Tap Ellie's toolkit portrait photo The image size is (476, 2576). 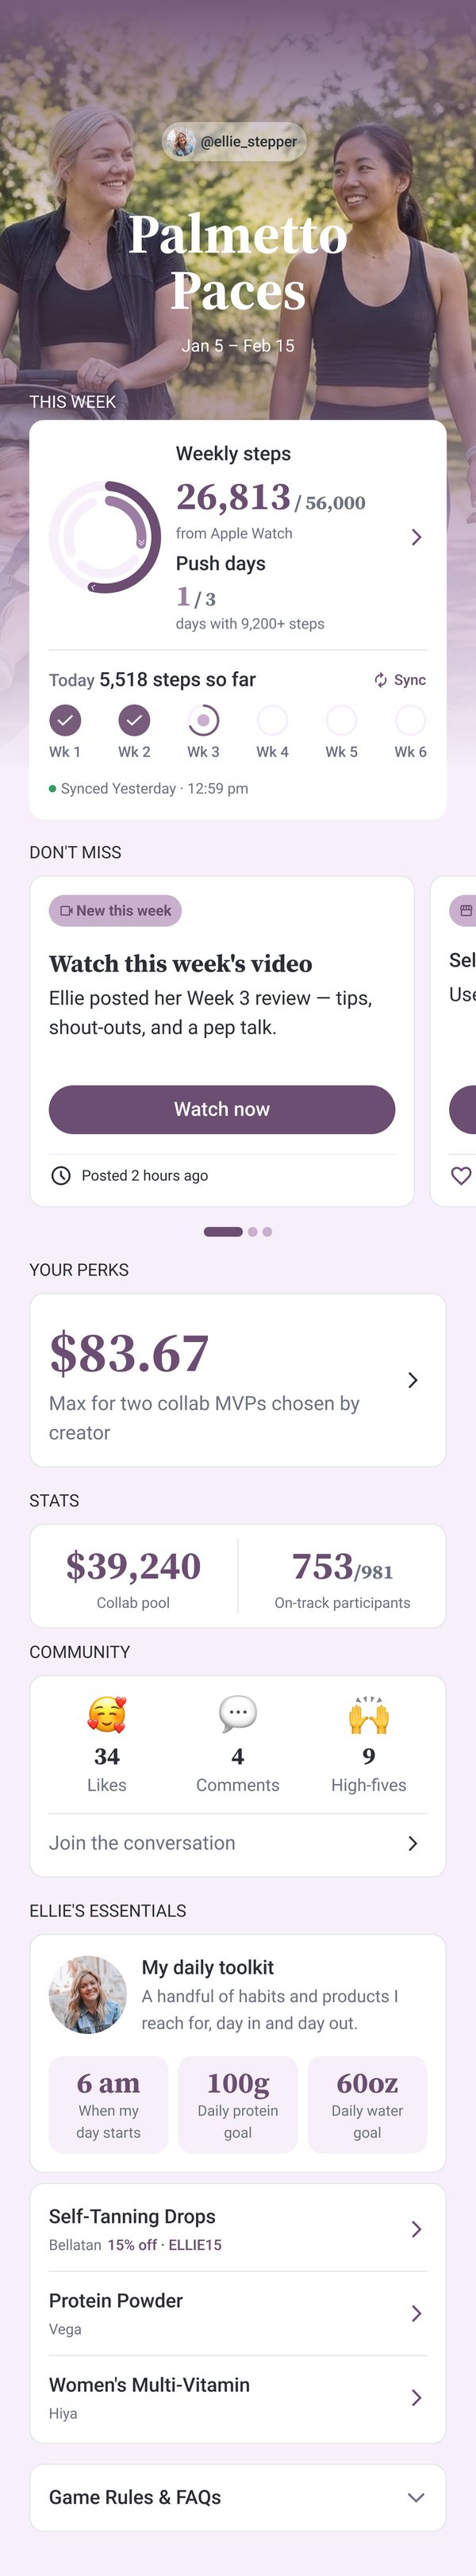tap(88, 1994)
